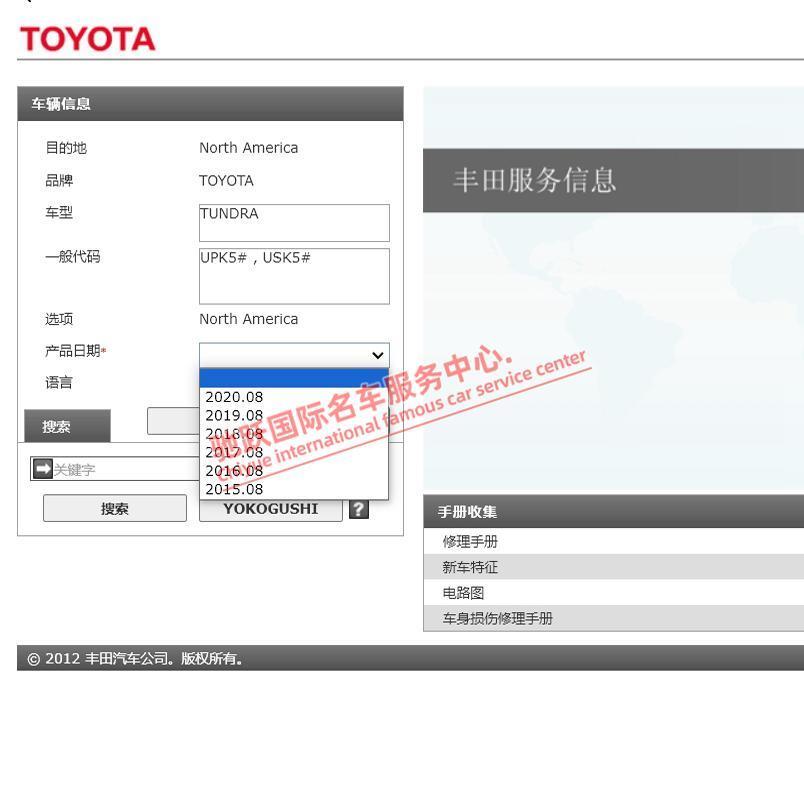Click the YOKOGUSHI button

coord(271,510)
